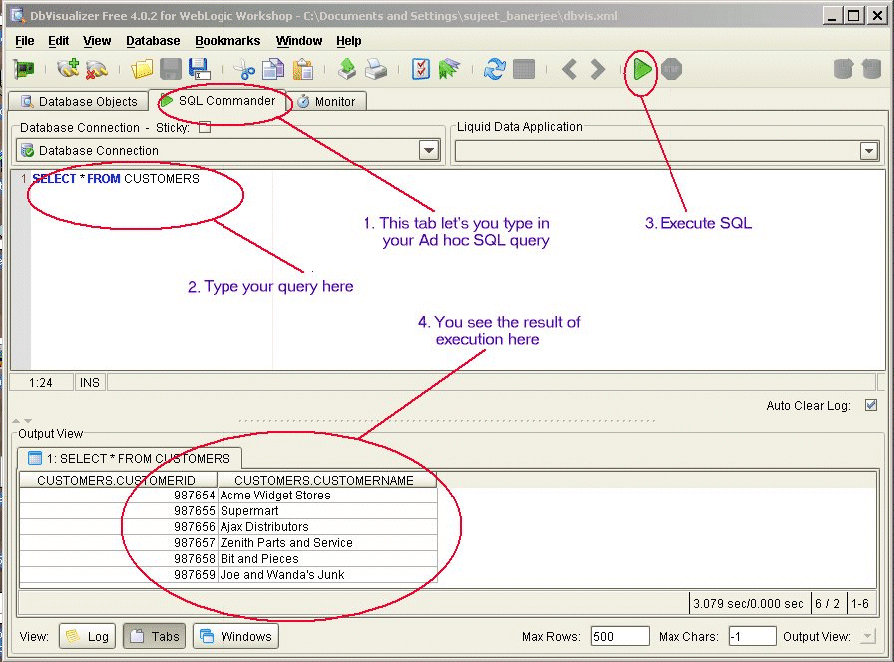Viewport: 894px width, 662px height.
Task: Click the first gray database cylinder icon
Action: coord(843,69)
